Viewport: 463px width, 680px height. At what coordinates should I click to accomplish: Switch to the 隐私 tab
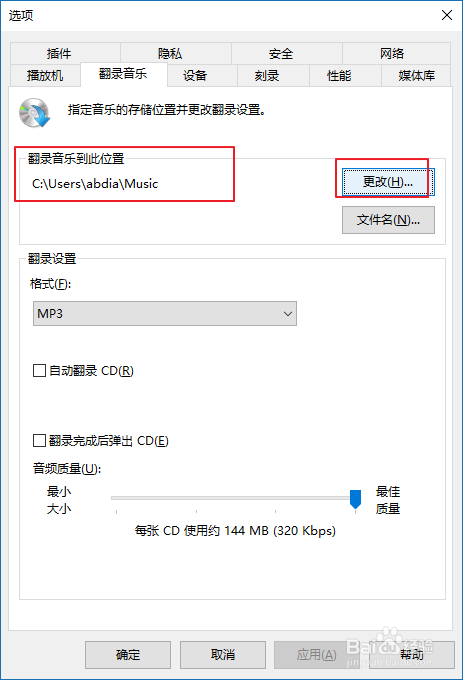[170, 53]
